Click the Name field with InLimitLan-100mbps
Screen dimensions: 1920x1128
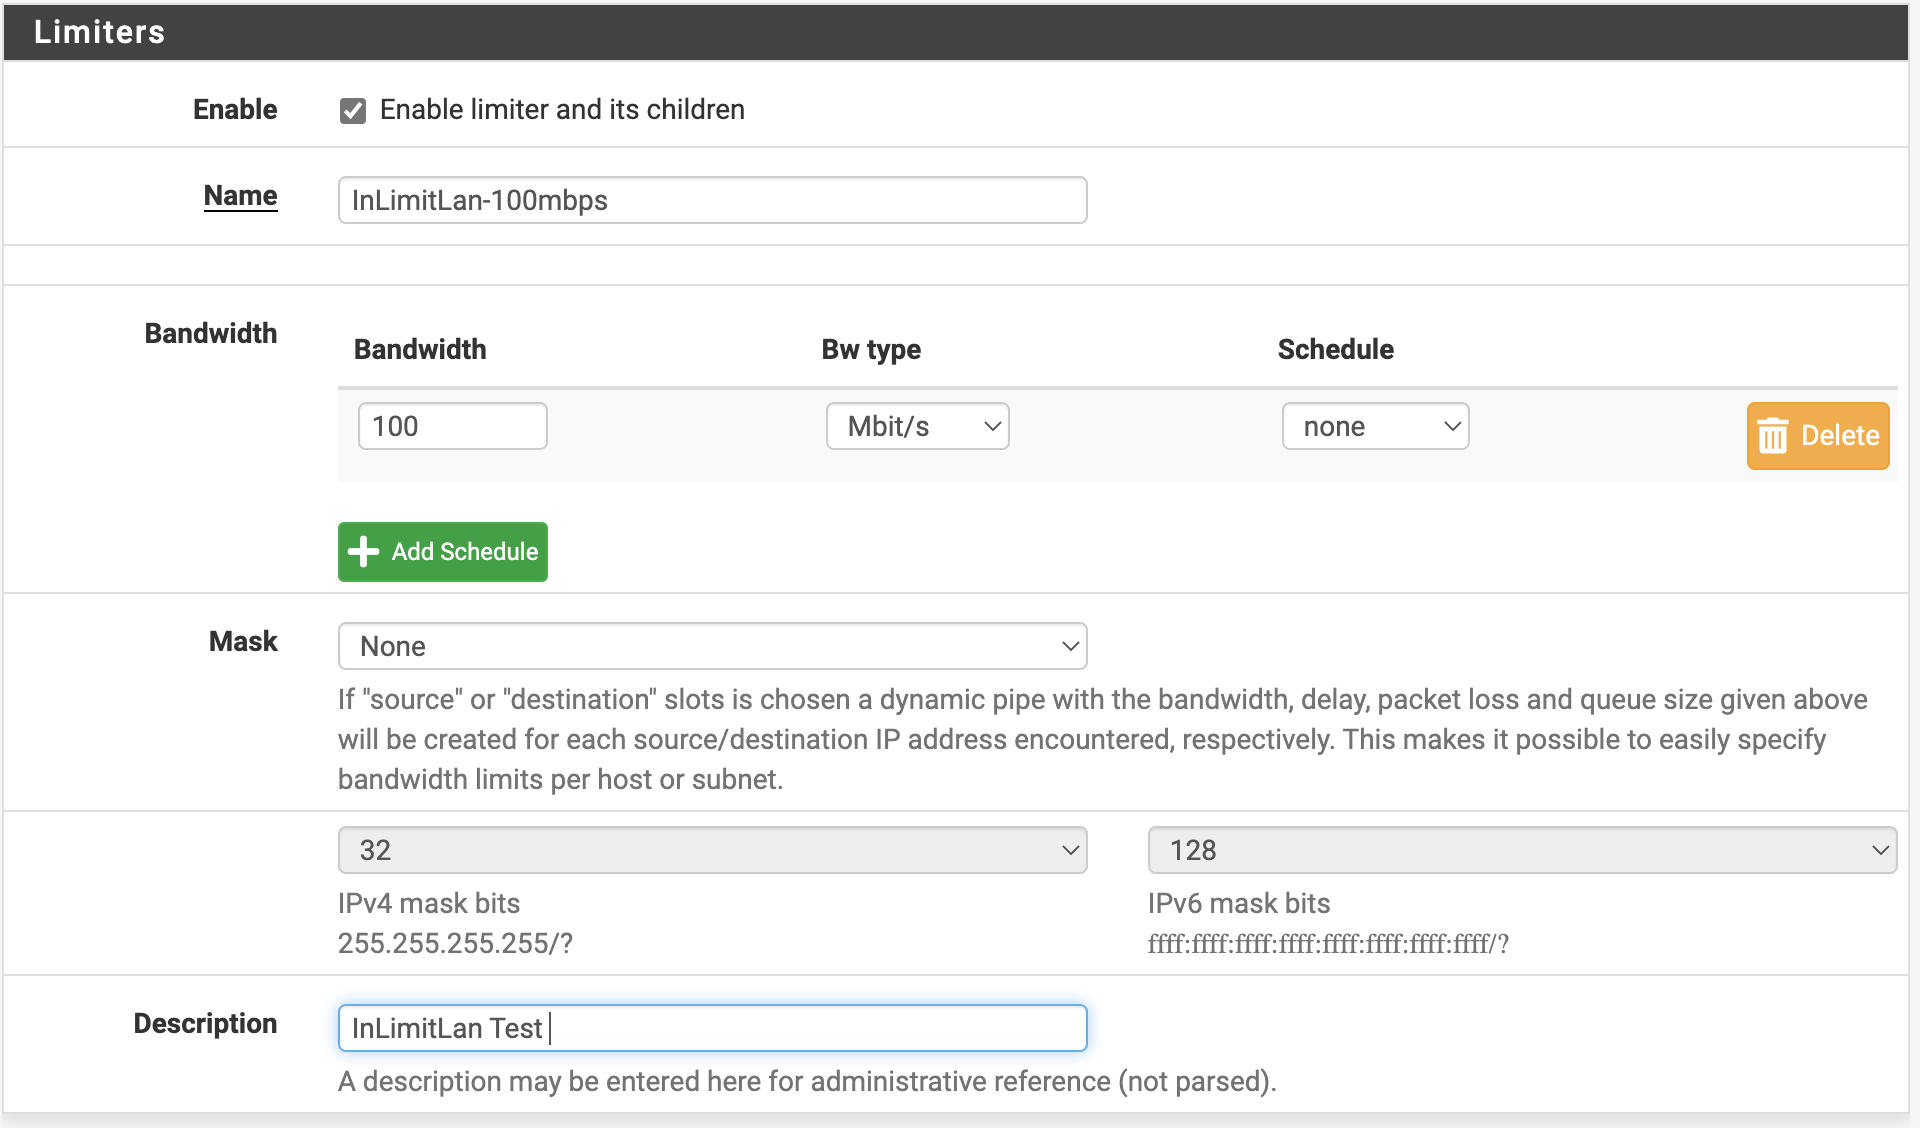(x=712, y=200)
